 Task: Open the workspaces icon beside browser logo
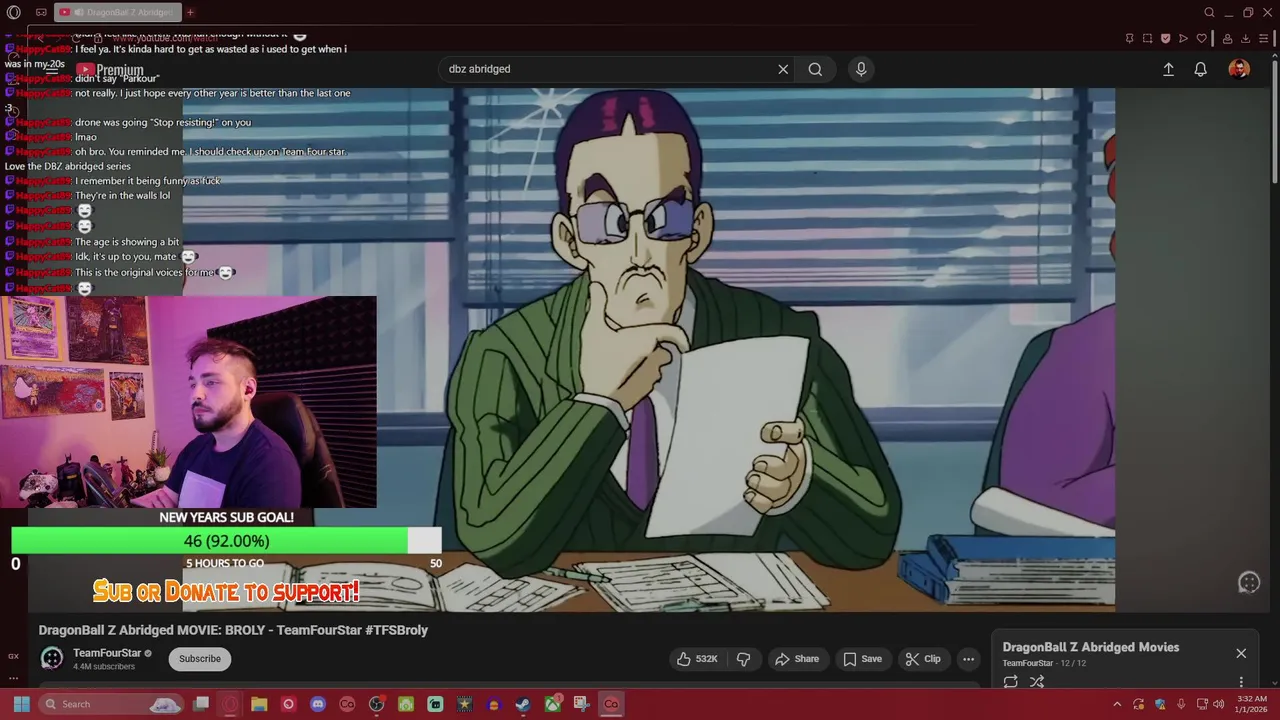(41, 12)
